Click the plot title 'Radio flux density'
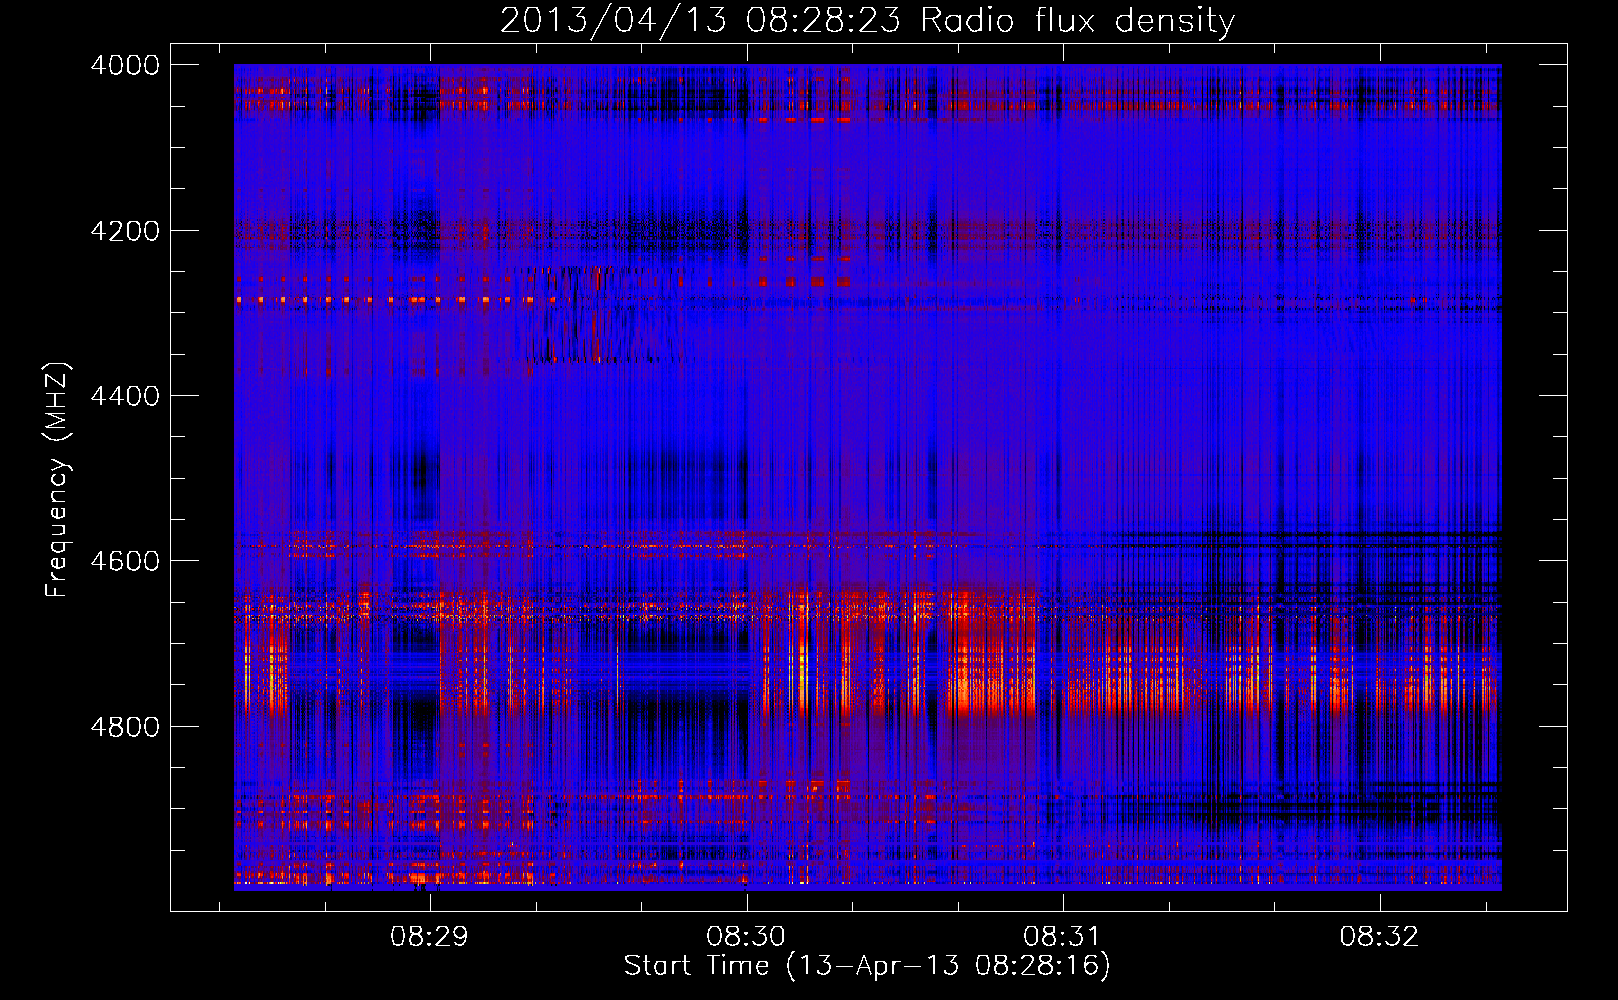This screenshot has width=1618, height=1000. 1077,21
